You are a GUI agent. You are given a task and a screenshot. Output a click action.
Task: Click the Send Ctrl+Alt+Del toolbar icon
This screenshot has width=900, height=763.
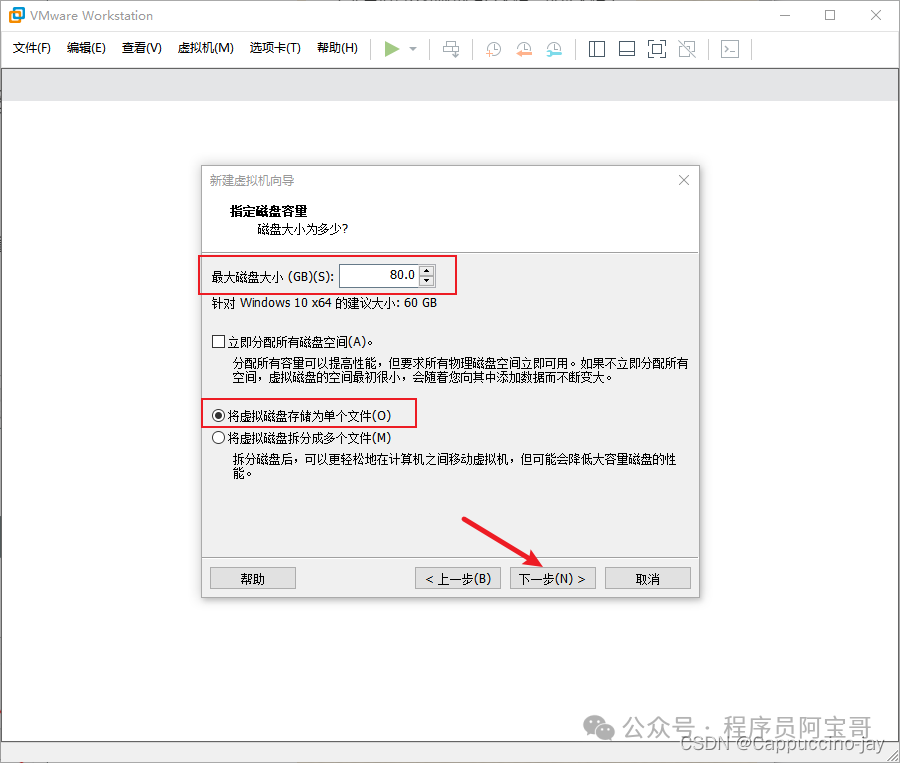tap(451, 49)
